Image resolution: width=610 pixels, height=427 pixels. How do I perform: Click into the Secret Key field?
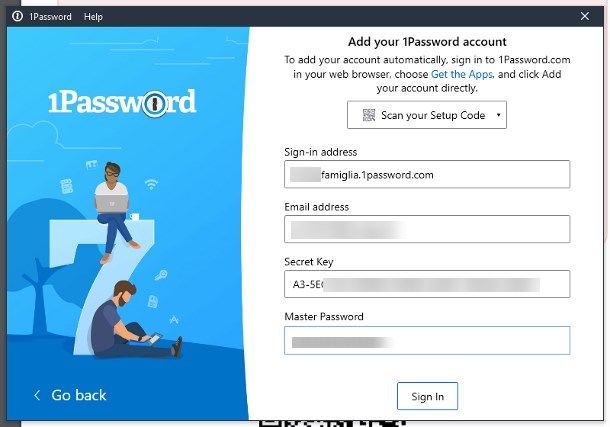[427, 284]
